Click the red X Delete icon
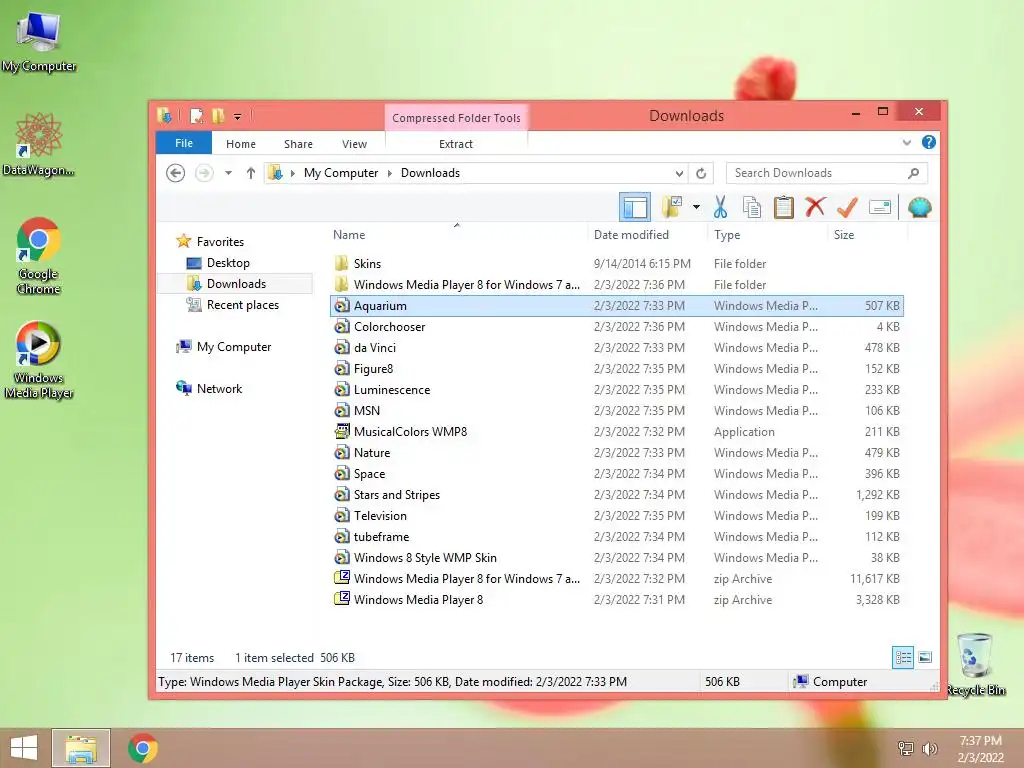Image resolution: width=1024 pixels, height=768 pixels. [x=814, y=208]
